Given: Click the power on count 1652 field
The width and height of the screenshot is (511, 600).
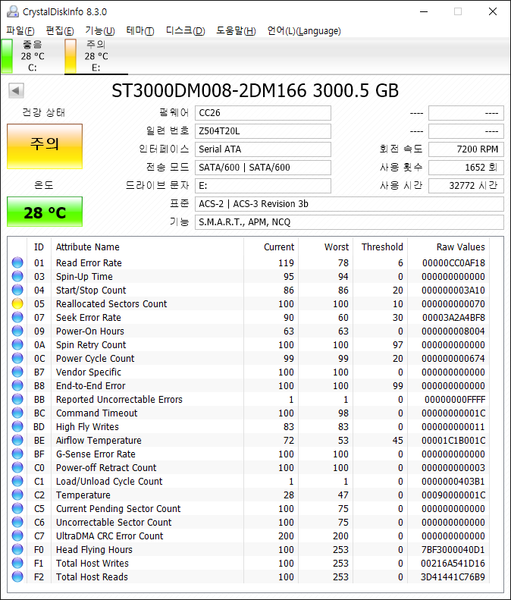Looking at the screenshot, I should pyautogui.click(x=466, y=168).
